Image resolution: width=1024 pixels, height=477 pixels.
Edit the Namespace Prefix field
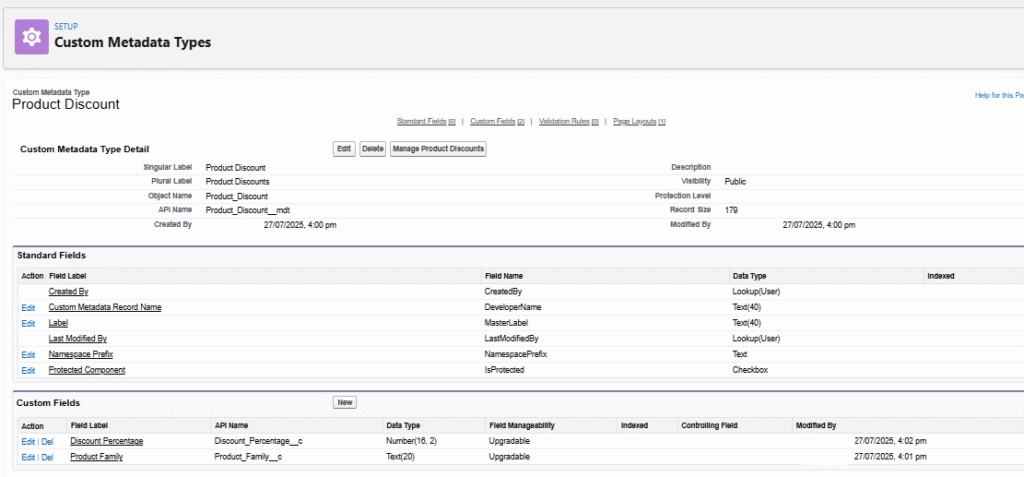click(x=27, y=355)
